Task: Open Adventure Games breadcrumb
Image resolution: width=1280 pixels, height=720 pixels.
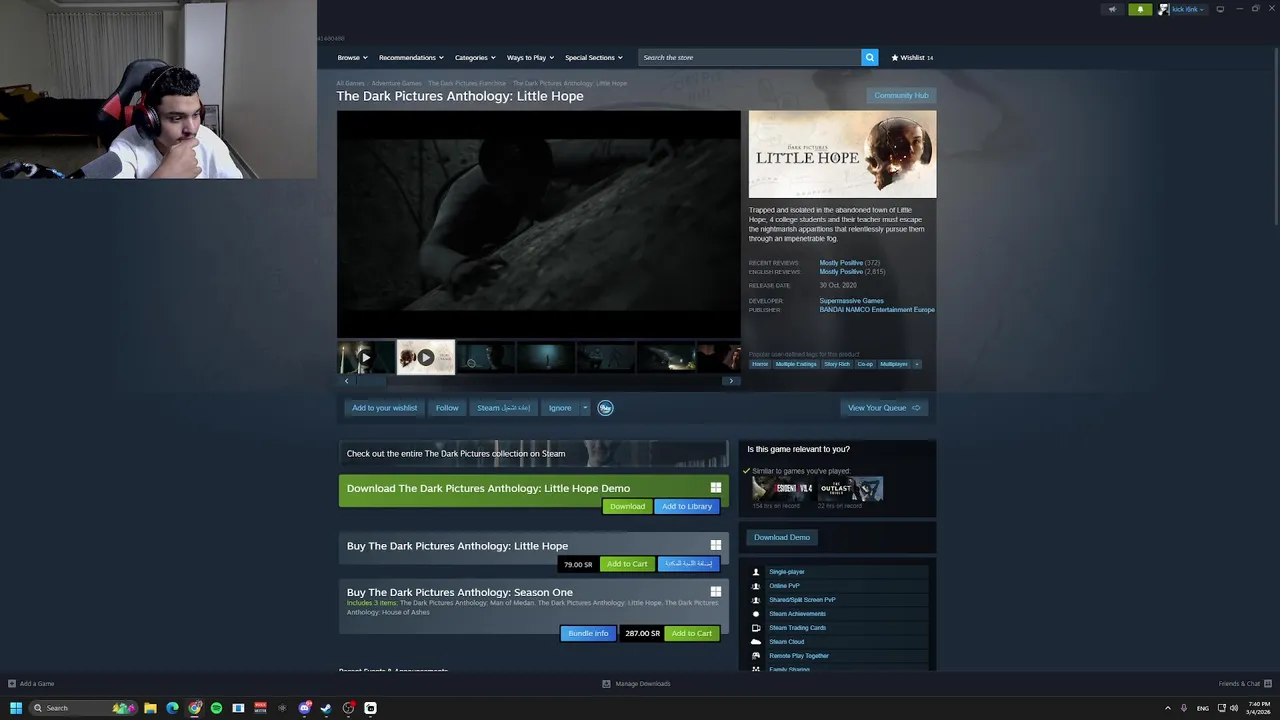Action: pyautogui.click(x=397, y=83)
